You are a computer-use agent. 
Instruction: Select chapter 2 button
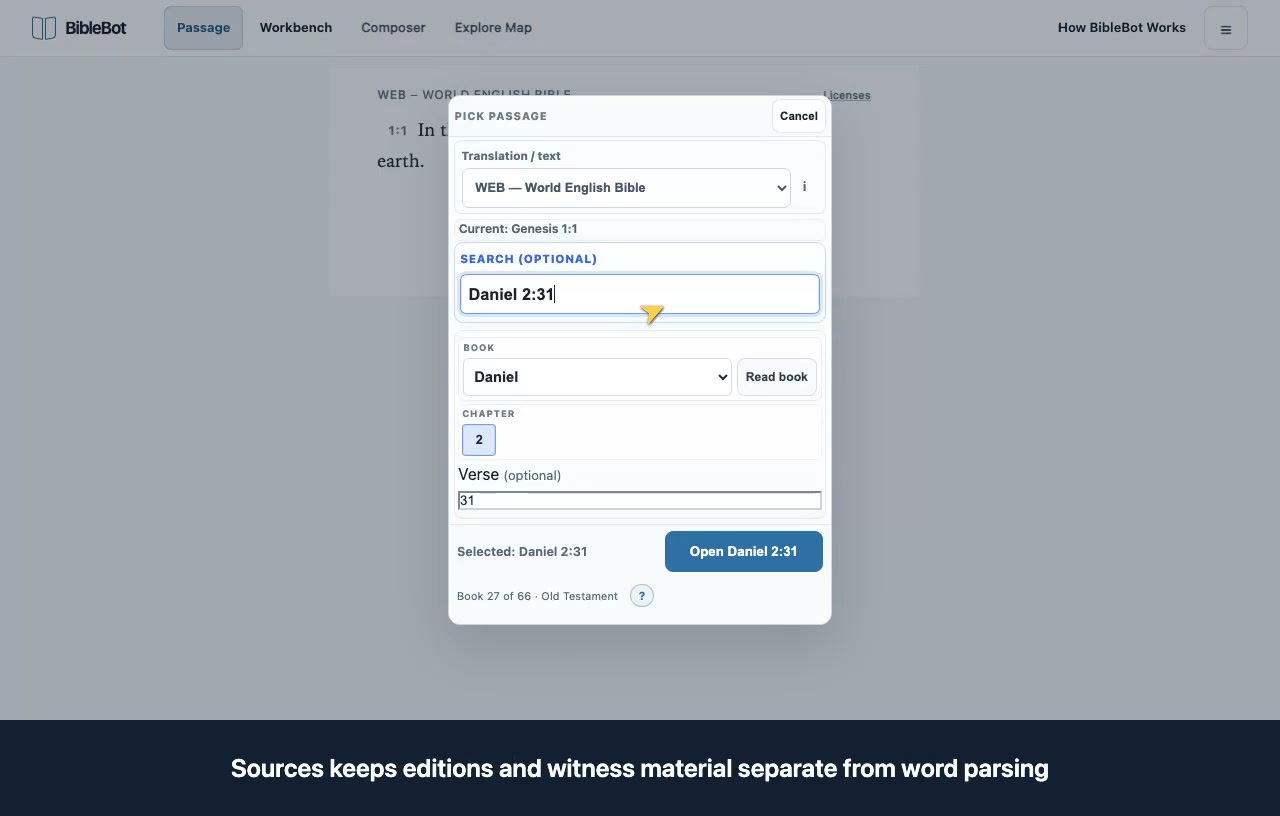(x=479, y=440)
